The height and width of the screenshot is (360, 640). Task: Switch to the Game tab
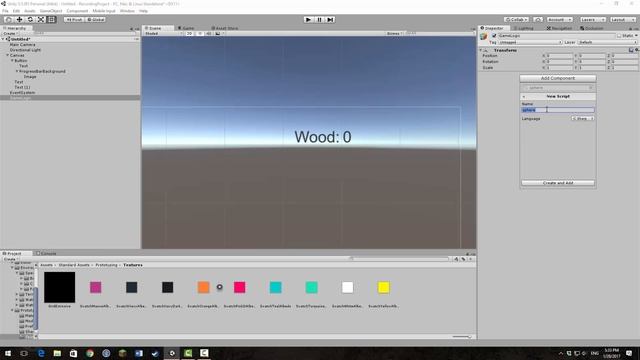187,28
